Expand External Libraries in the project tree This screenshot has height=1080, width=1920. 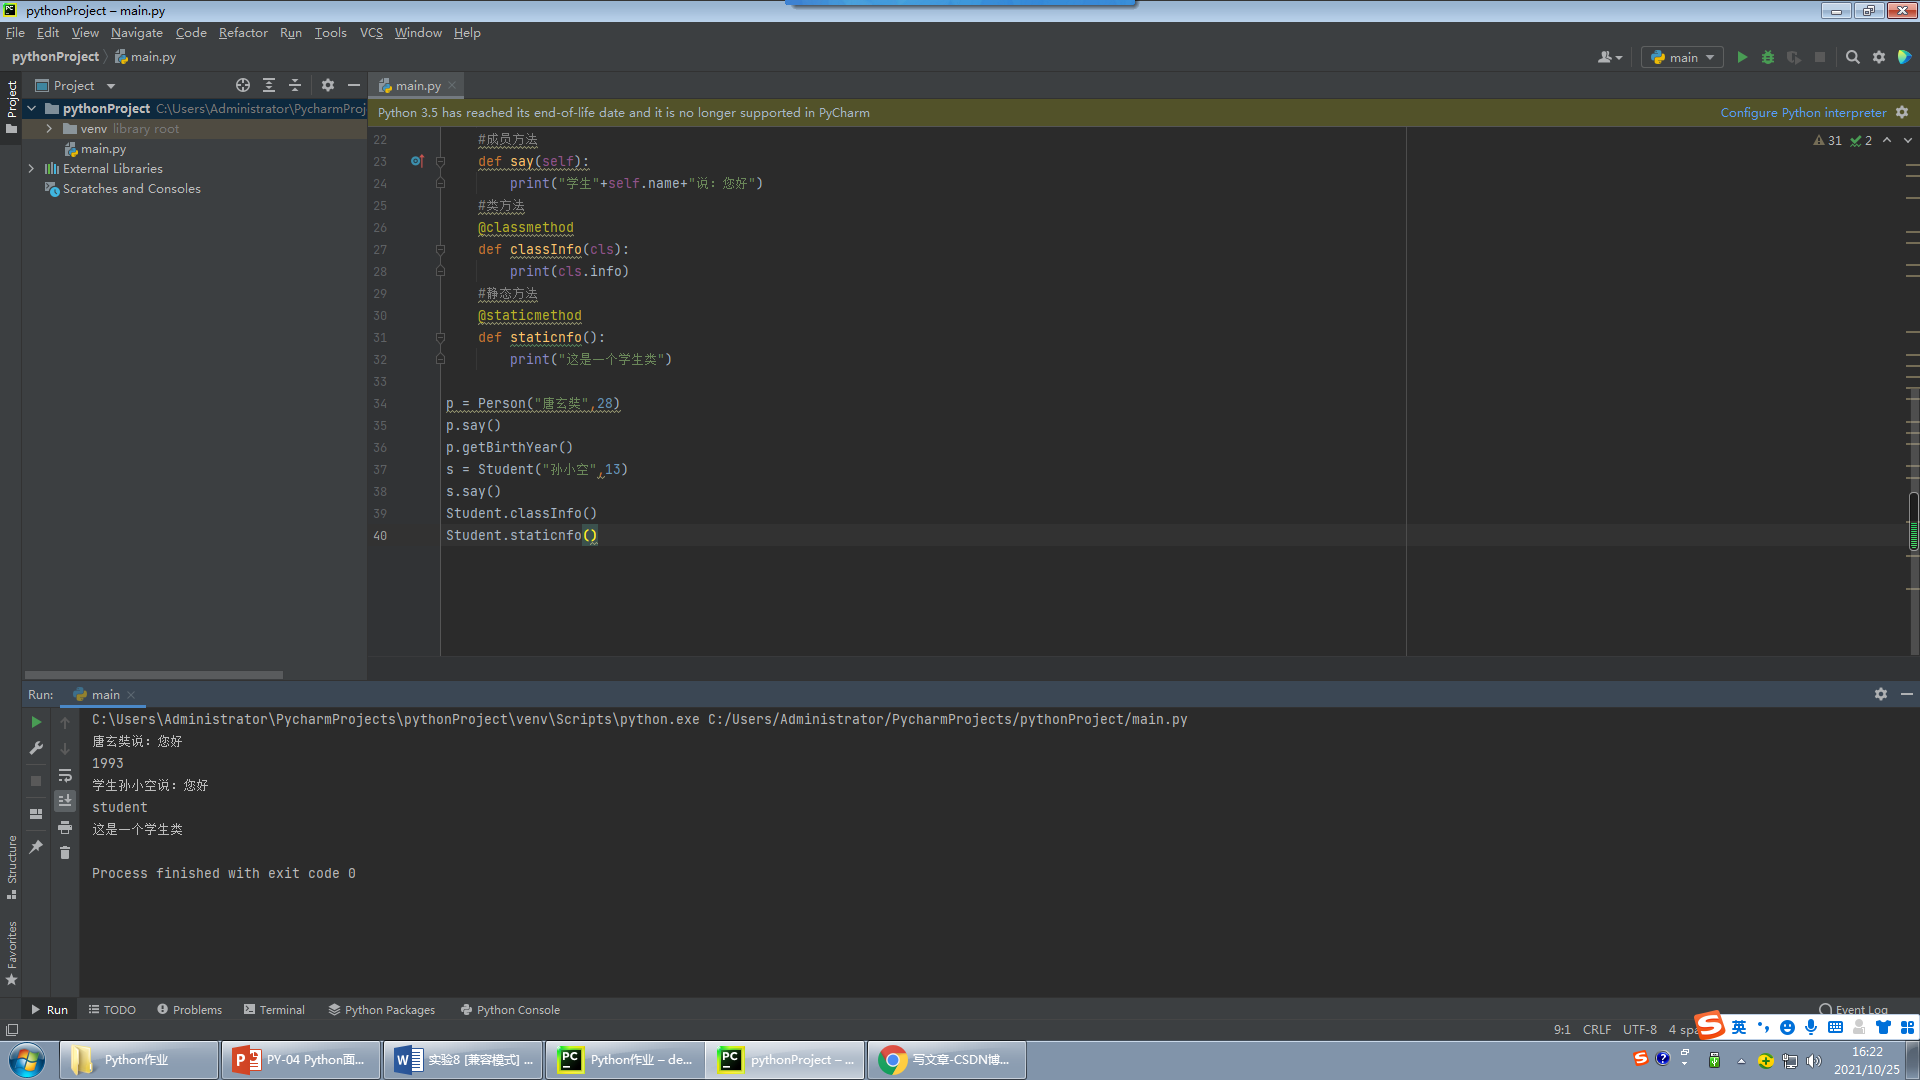[x=31, y=169]
